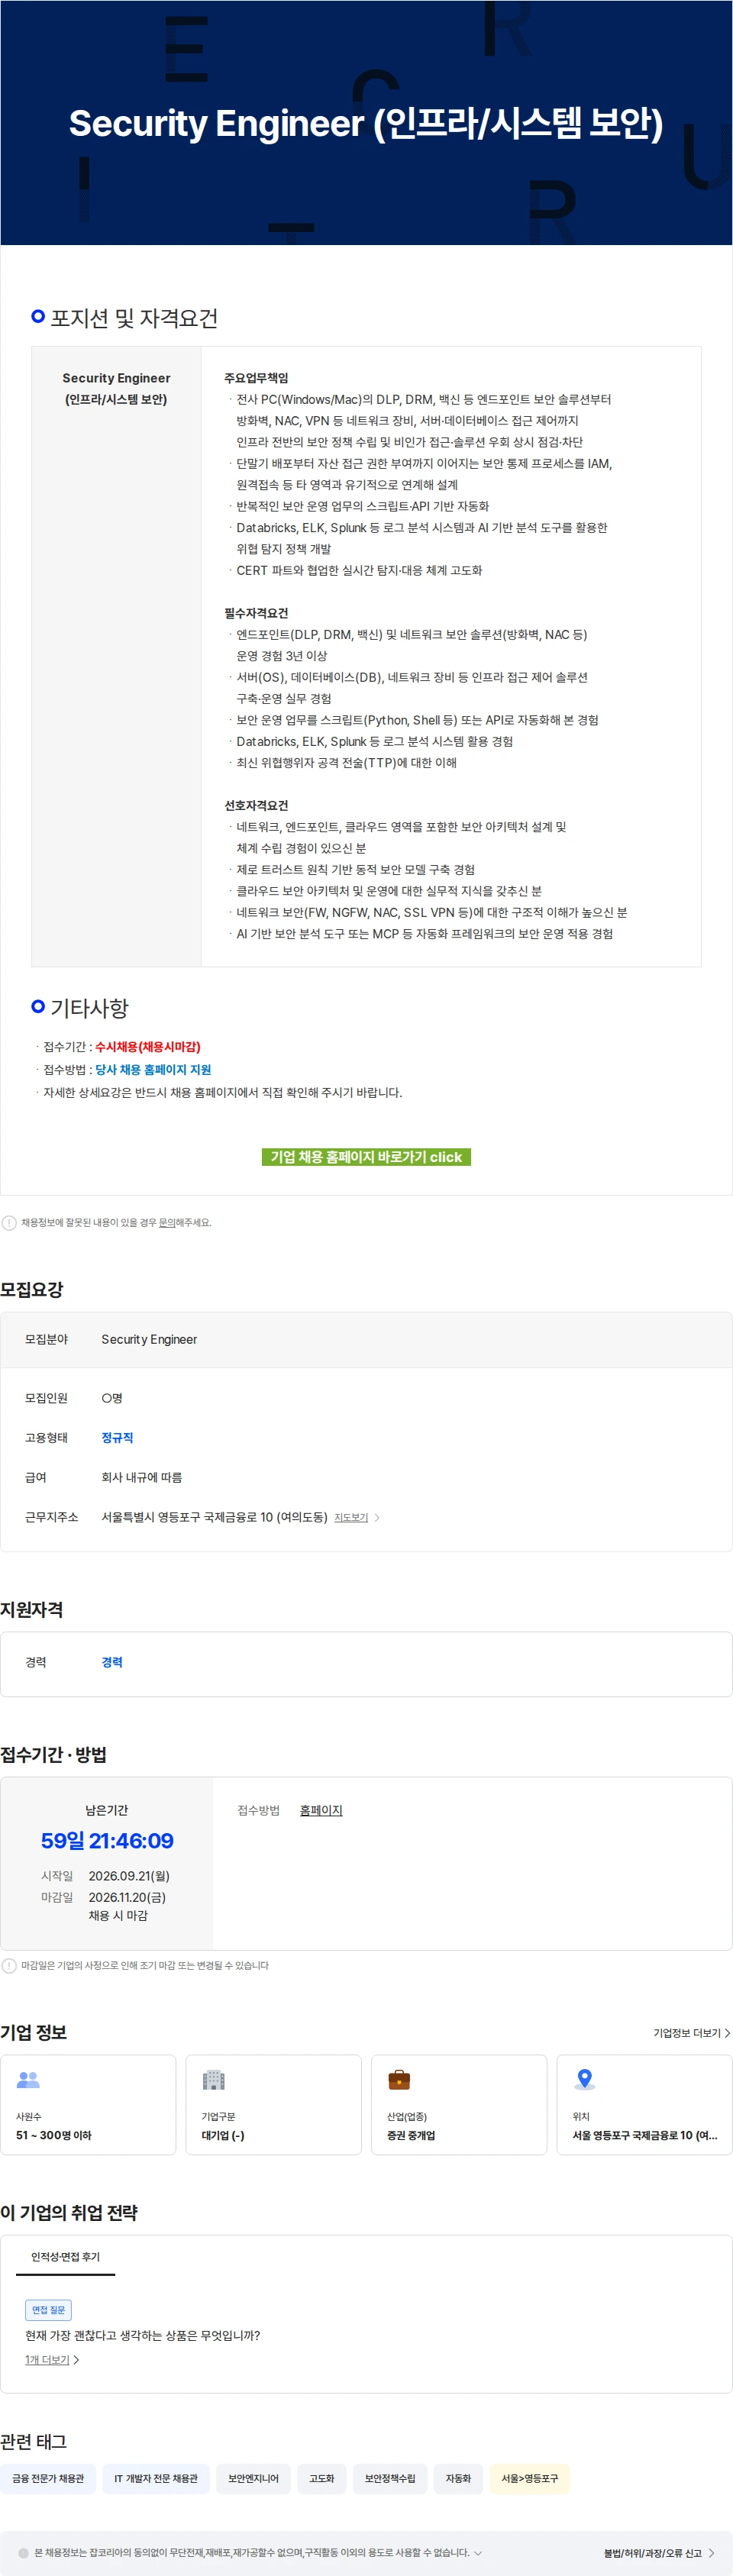Viewport: 733px width, 2576px height.
Task: Expand 1개 더보기 interview questions
Action: pyautogui.click(x=52, y=2359)
